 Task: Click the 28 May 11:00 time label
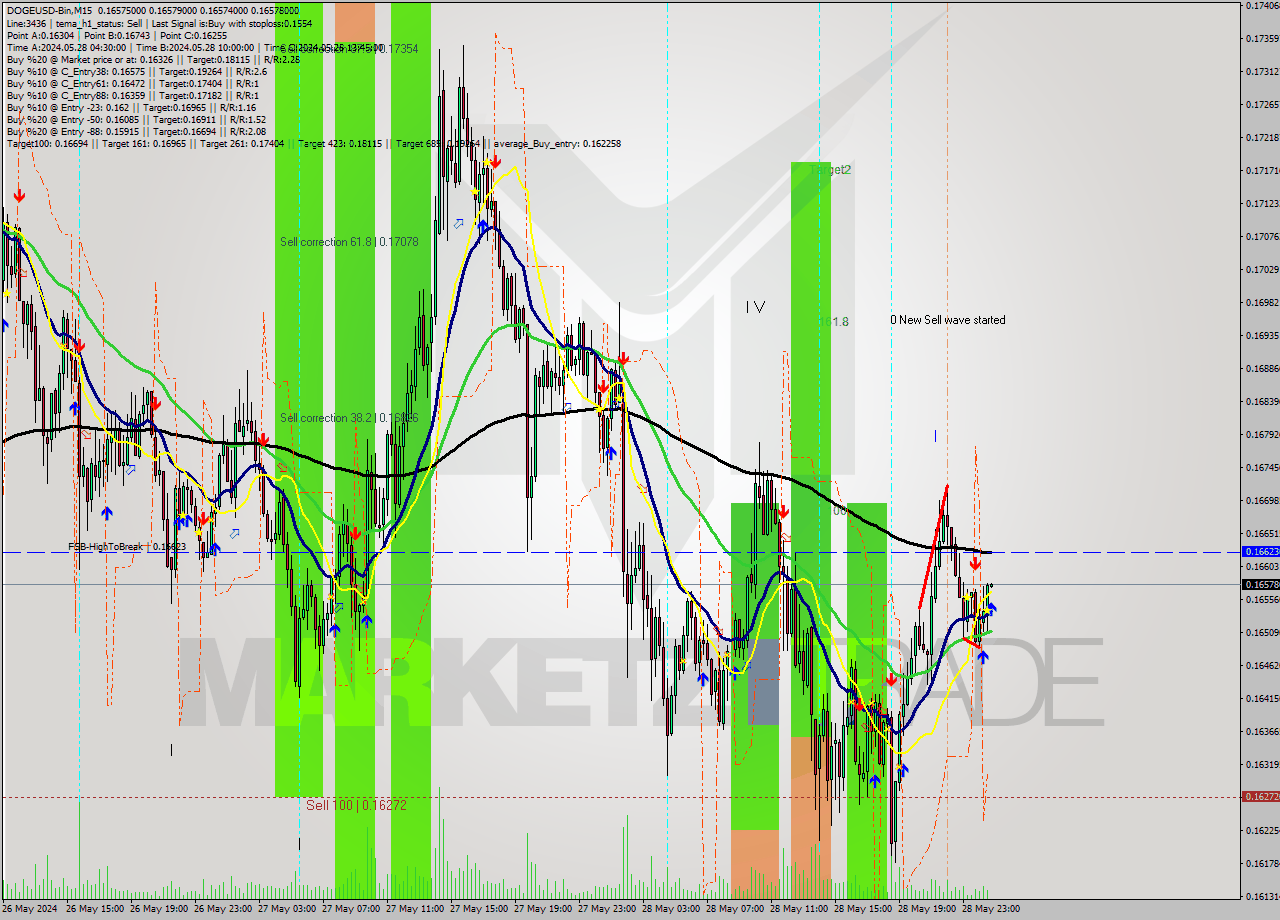800,909
